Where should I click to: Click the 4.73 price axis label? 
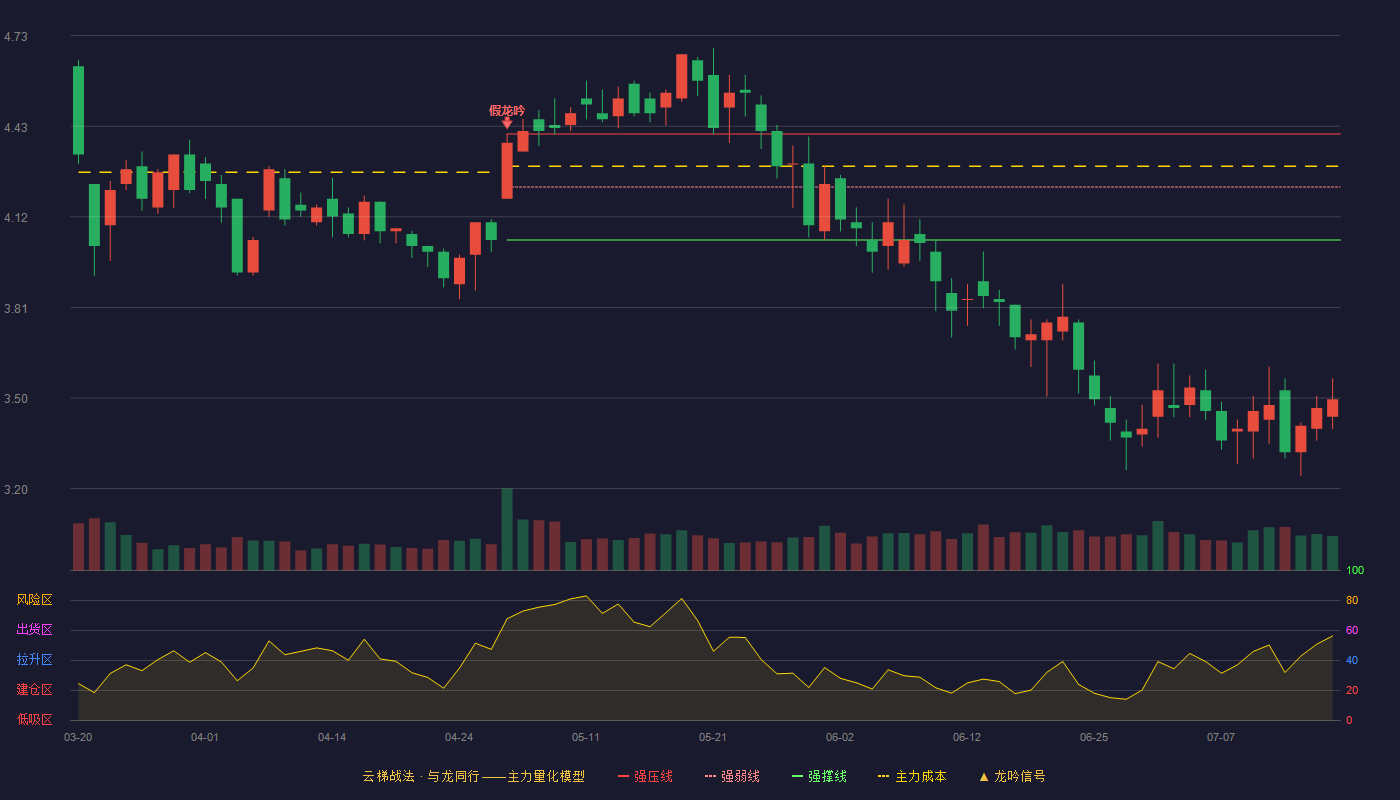point(16,37)
